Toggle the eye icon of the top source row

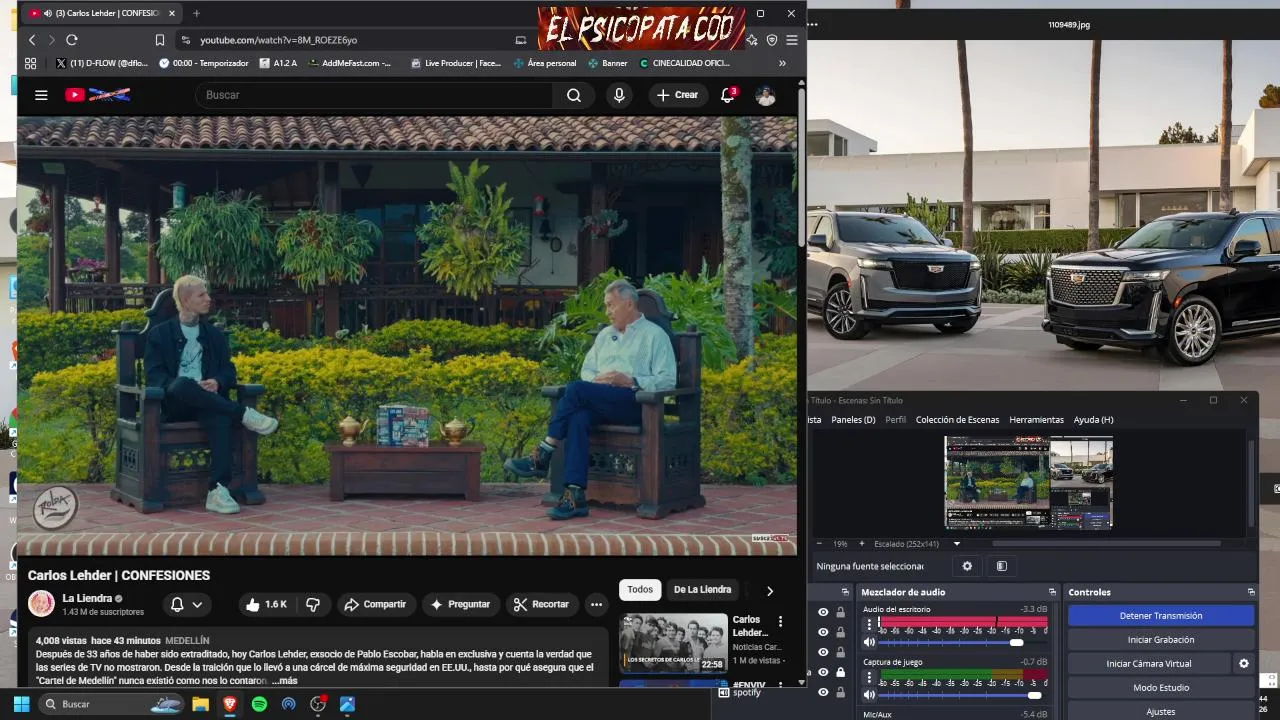click(x=823, y=612)
